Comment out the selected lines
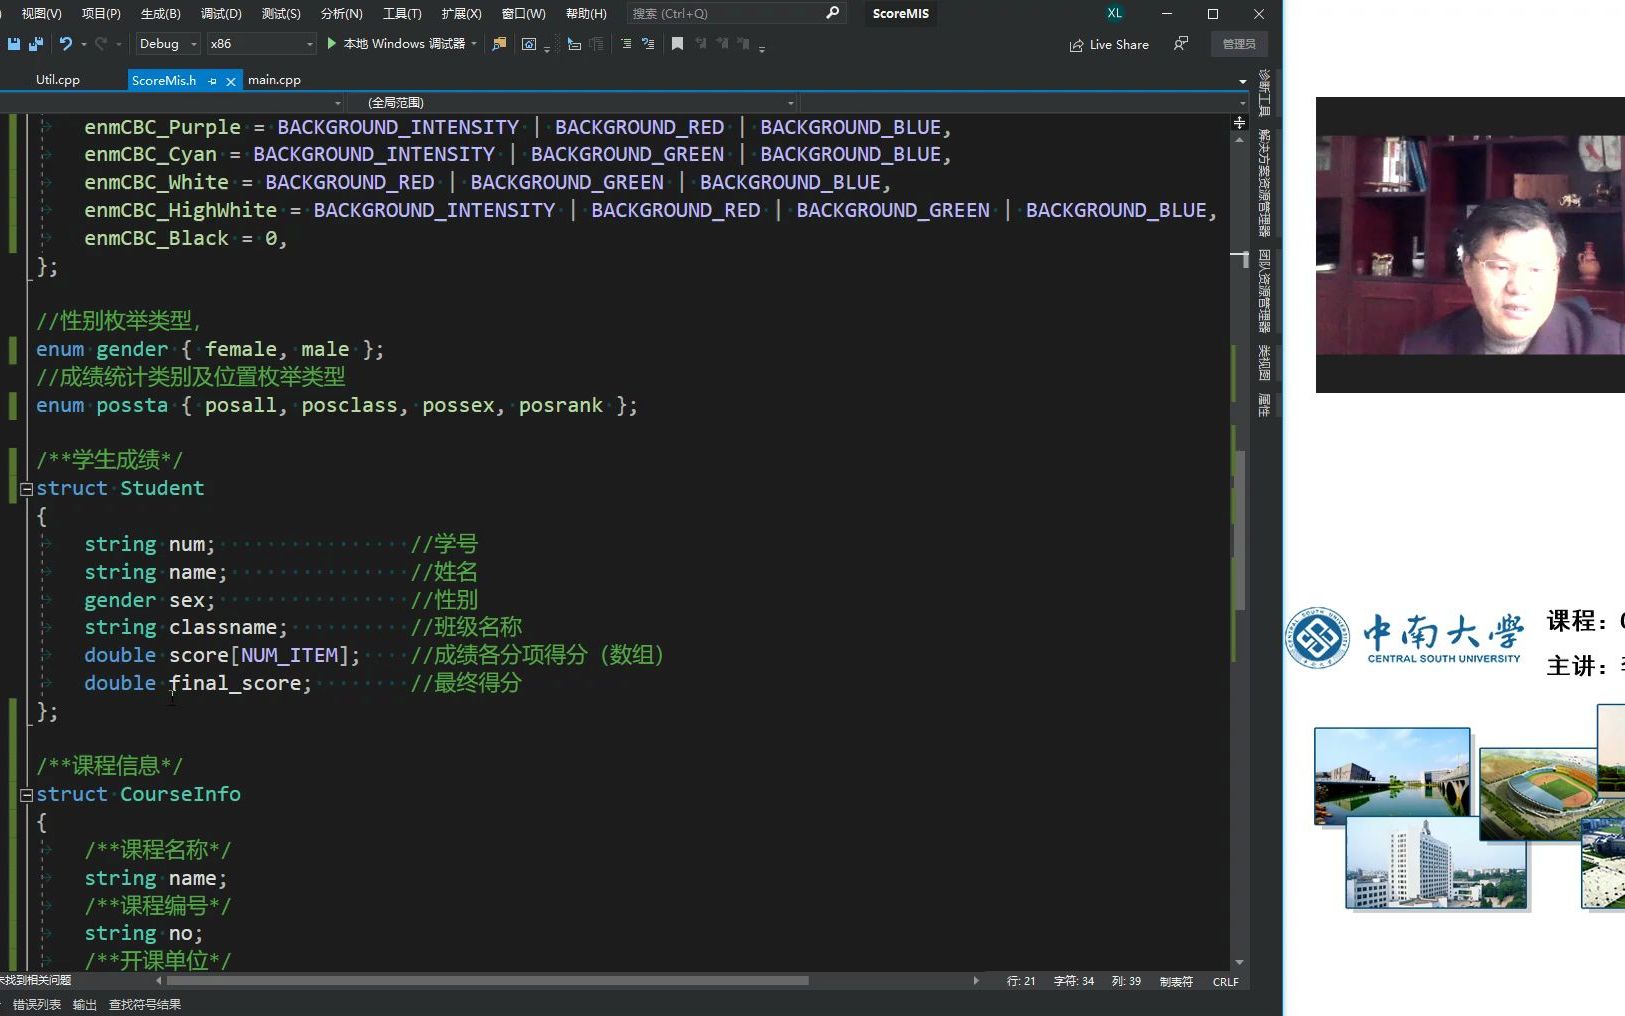This screenshot has width=1625, height=1016. click(627, 44)
